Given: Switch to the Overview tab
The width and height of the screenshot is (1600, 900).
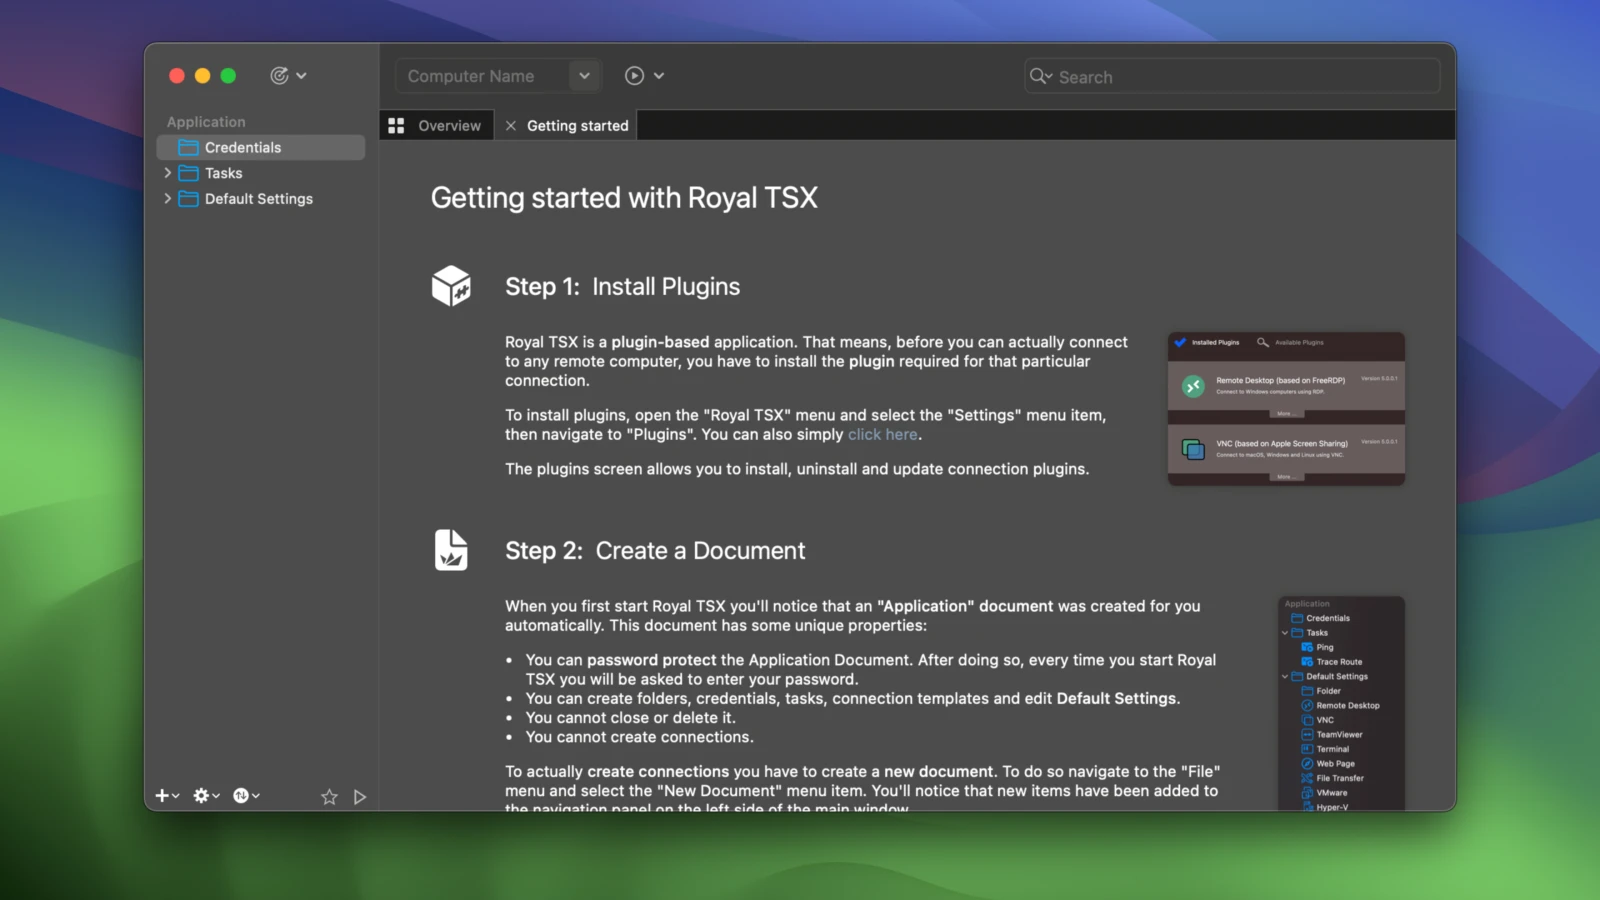Looking at the screenshot, I should 448,124.
